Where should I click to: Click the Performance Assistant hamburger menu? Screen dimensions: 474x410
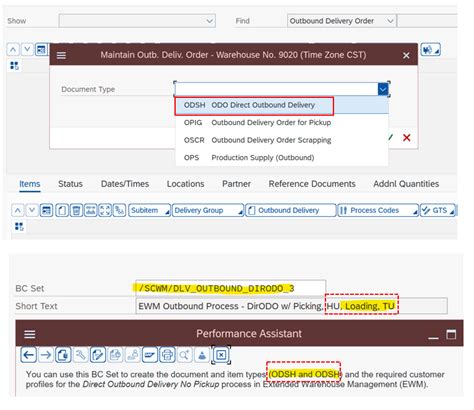(x=30, y=334)
